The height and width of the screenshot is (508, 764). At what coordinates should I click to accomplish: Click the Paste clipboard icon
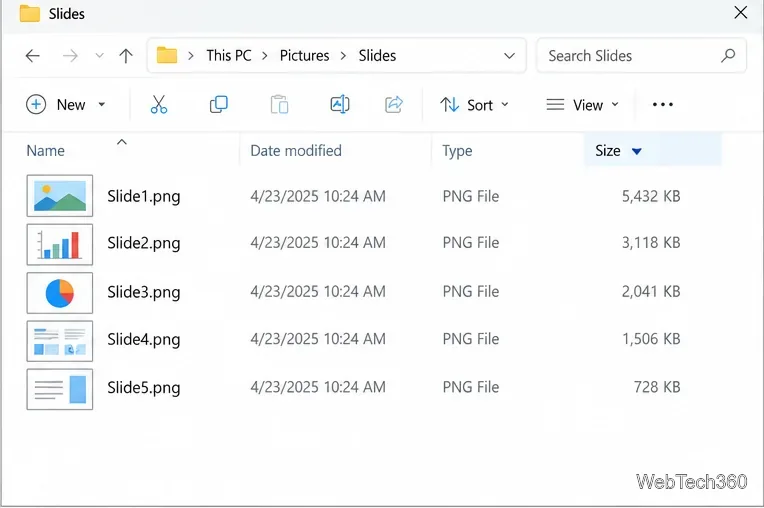coord(279,104)
